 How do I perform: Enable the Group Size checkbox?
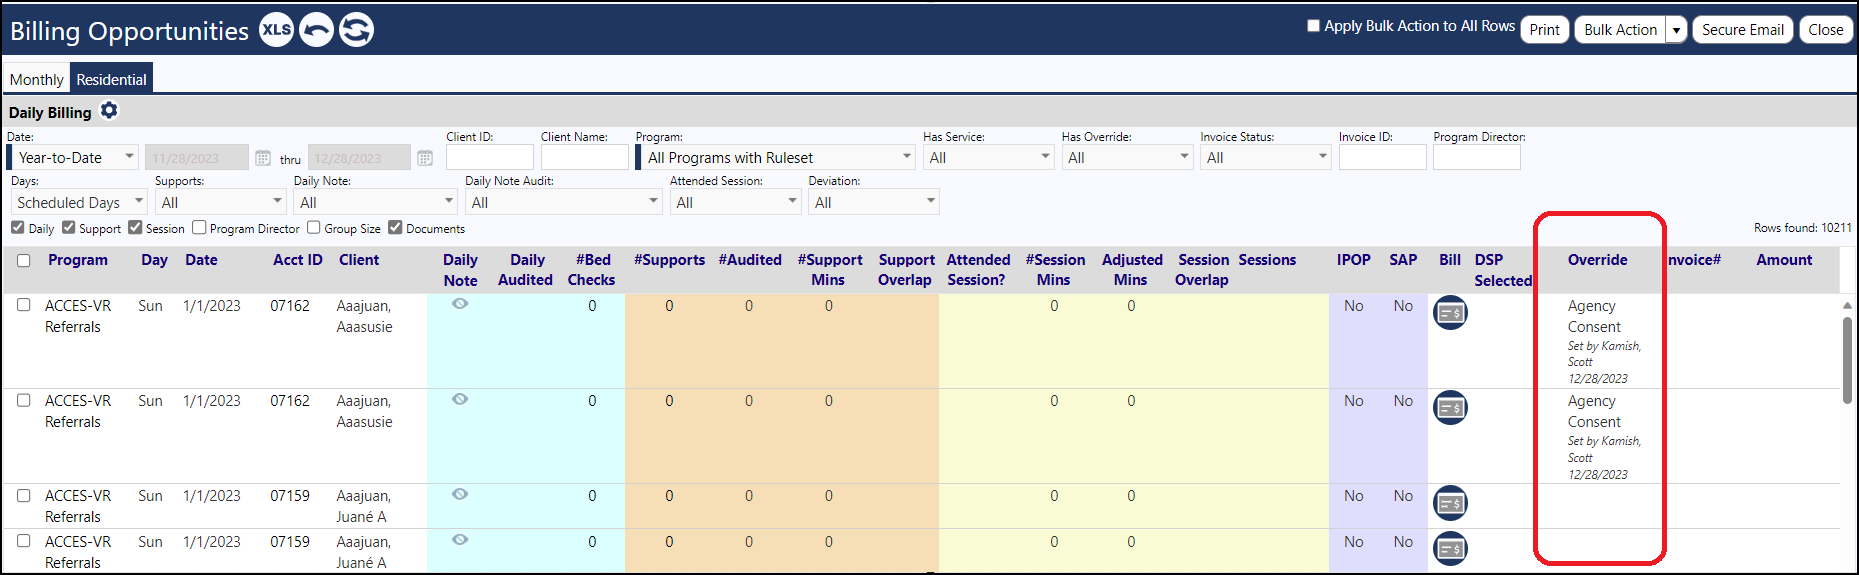(x=314, y=228)
